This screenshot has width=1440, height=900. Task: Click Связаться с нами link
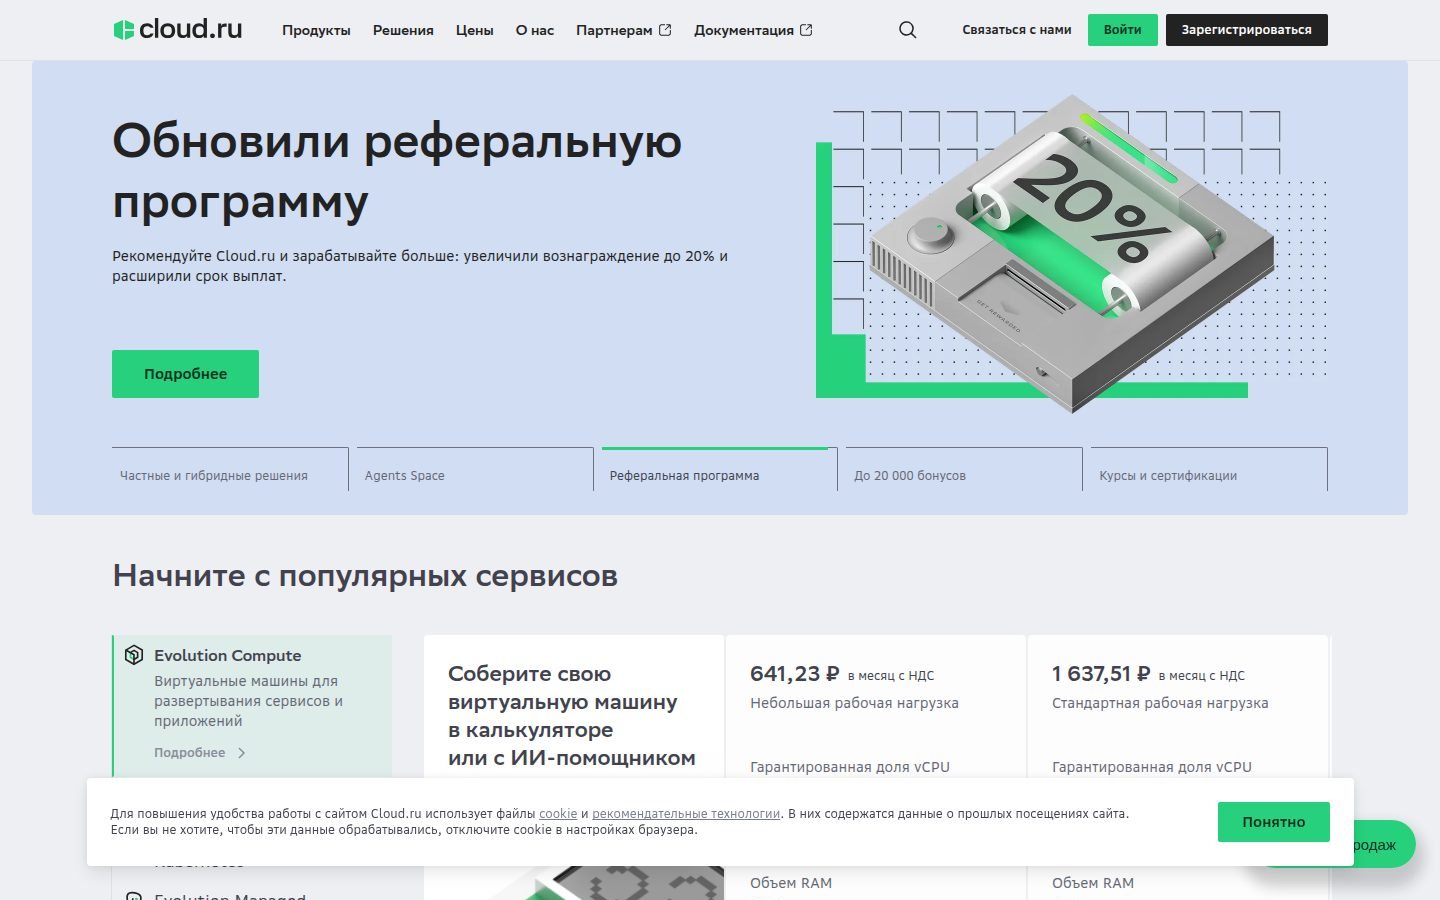coord(1017,30)
